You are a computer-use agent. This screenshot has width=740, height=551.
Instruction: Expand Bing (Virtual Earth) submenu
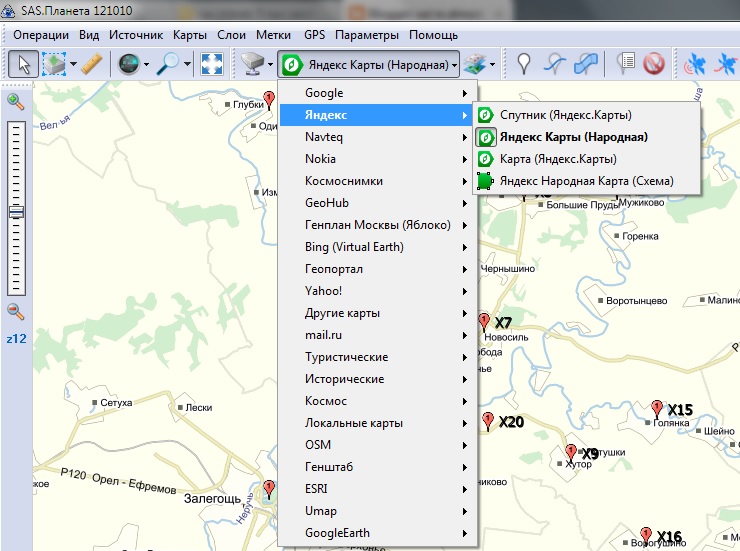[x=378, y=247]
